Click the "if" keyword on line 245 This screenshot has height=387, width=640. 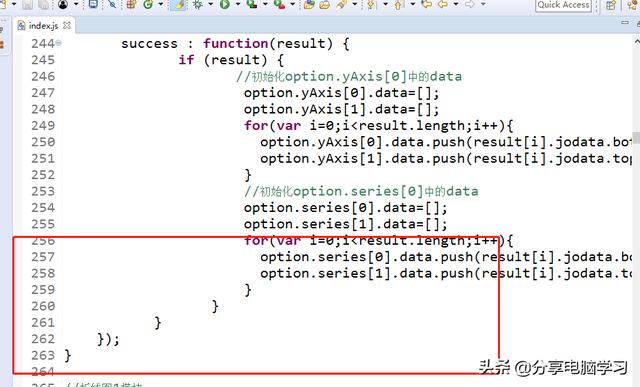click(187, 60)
